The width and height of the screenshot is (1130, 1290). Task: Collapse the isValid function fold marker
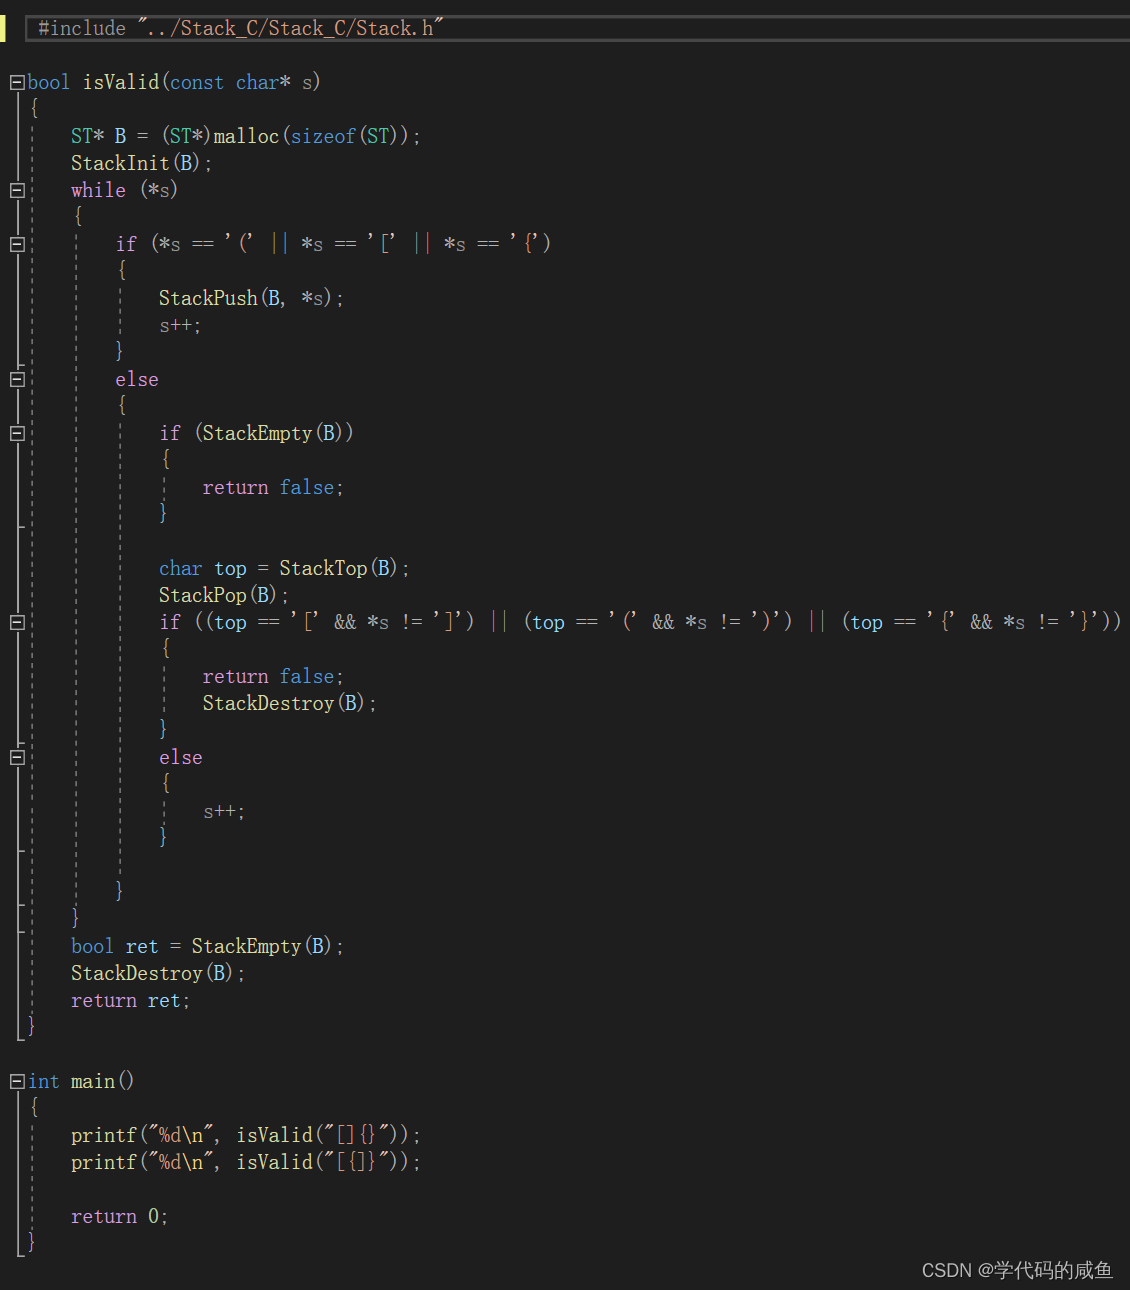click(x=17, y=82)
